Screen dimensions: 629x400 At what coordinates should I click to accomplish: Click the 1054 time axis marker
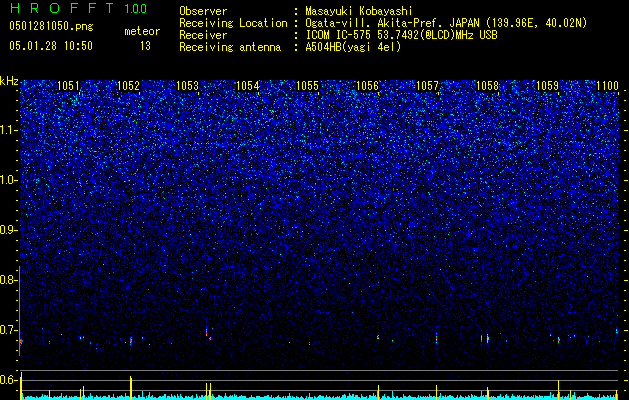[248, 86]
